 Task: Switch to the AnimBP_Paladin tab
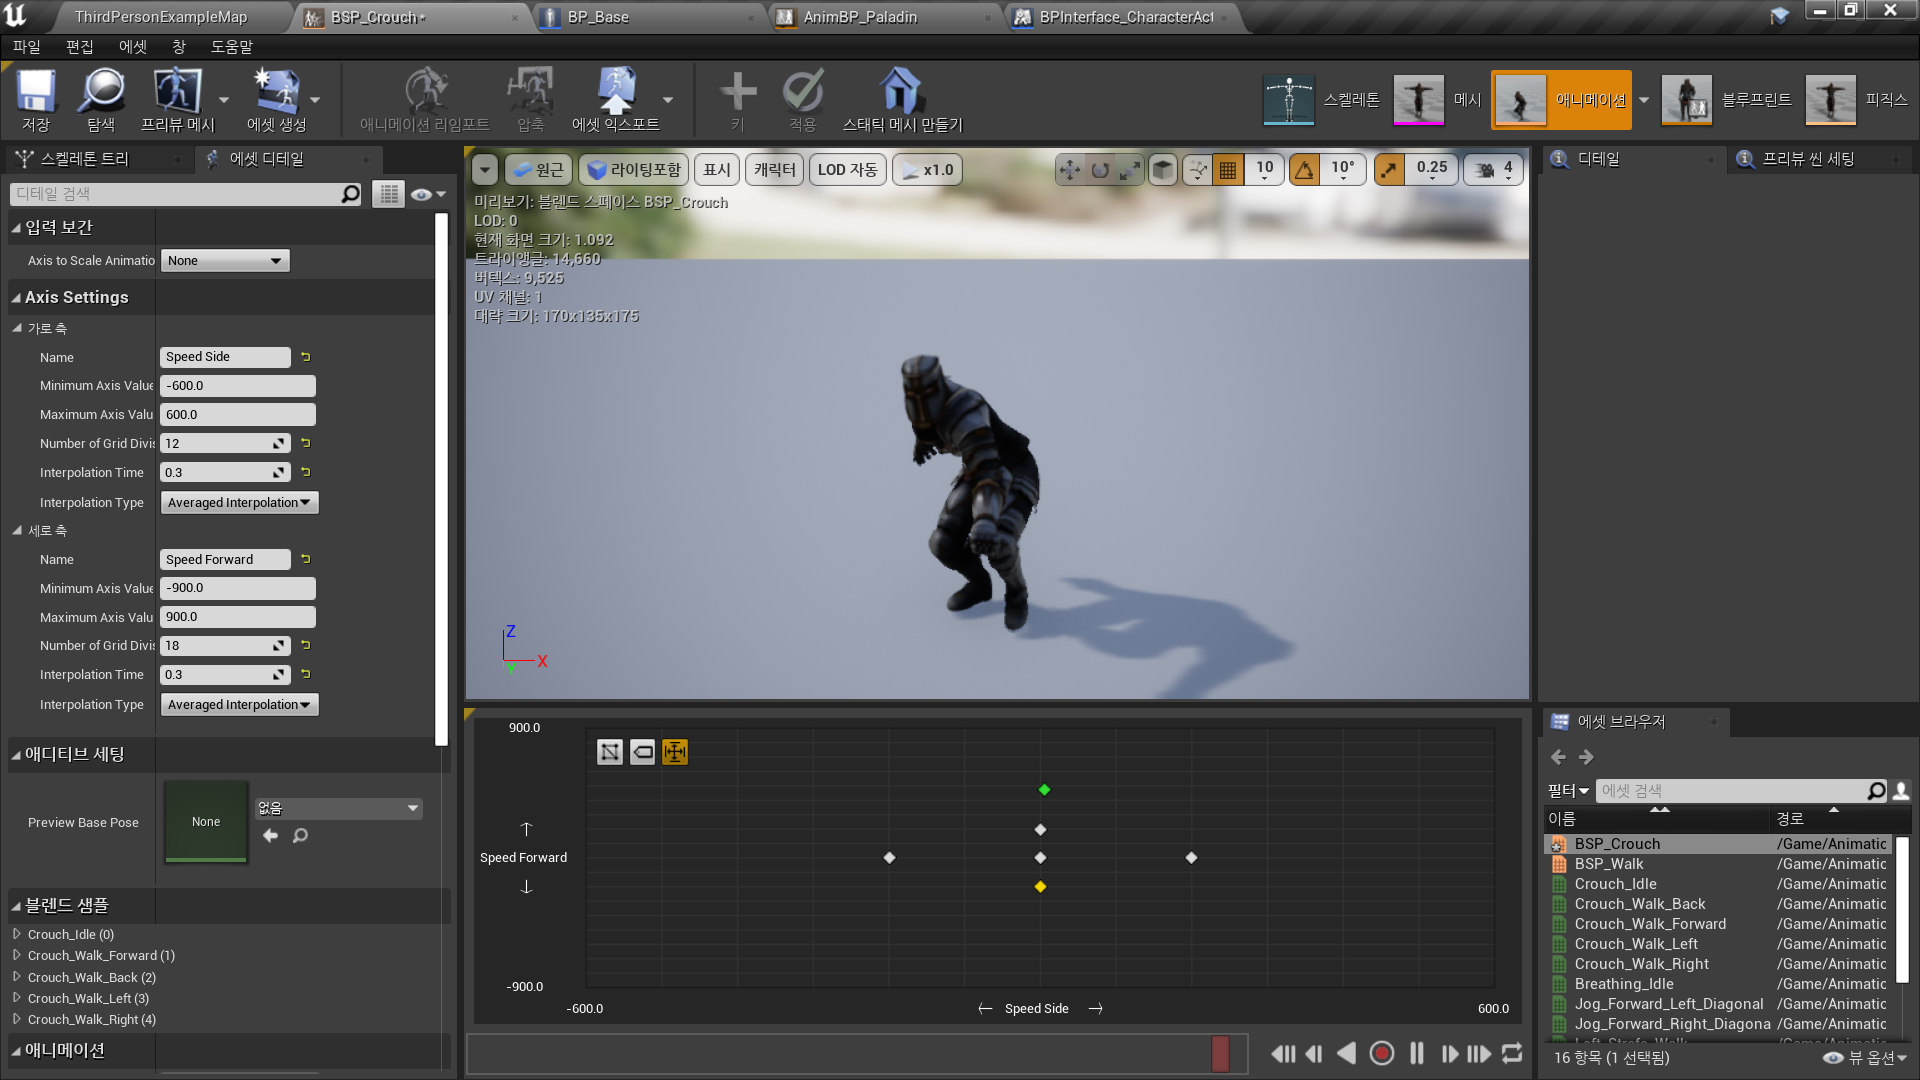point(860,17)
